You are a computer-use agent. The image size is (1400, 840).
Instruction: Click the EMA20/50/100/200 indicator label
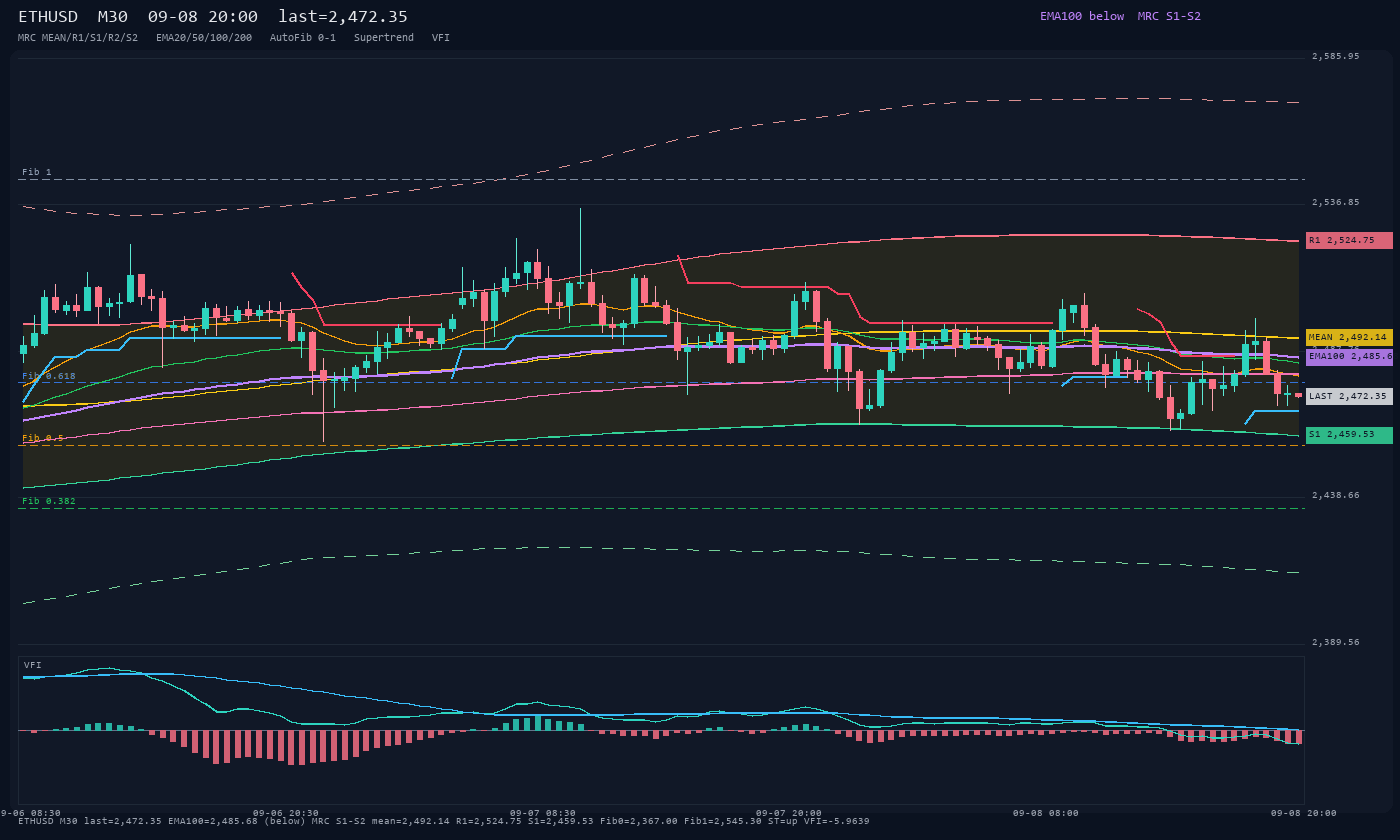[204, 37]
